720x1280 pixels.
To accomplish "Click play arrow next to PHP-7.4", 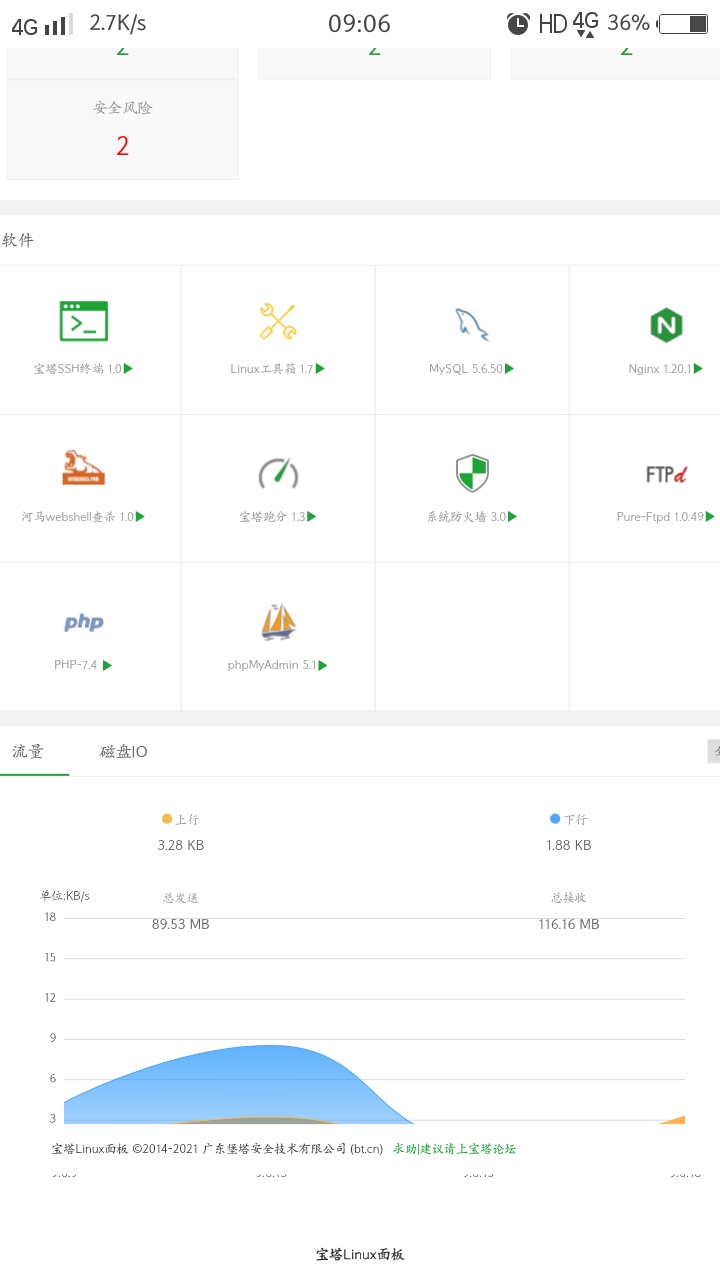I will 107,665.
